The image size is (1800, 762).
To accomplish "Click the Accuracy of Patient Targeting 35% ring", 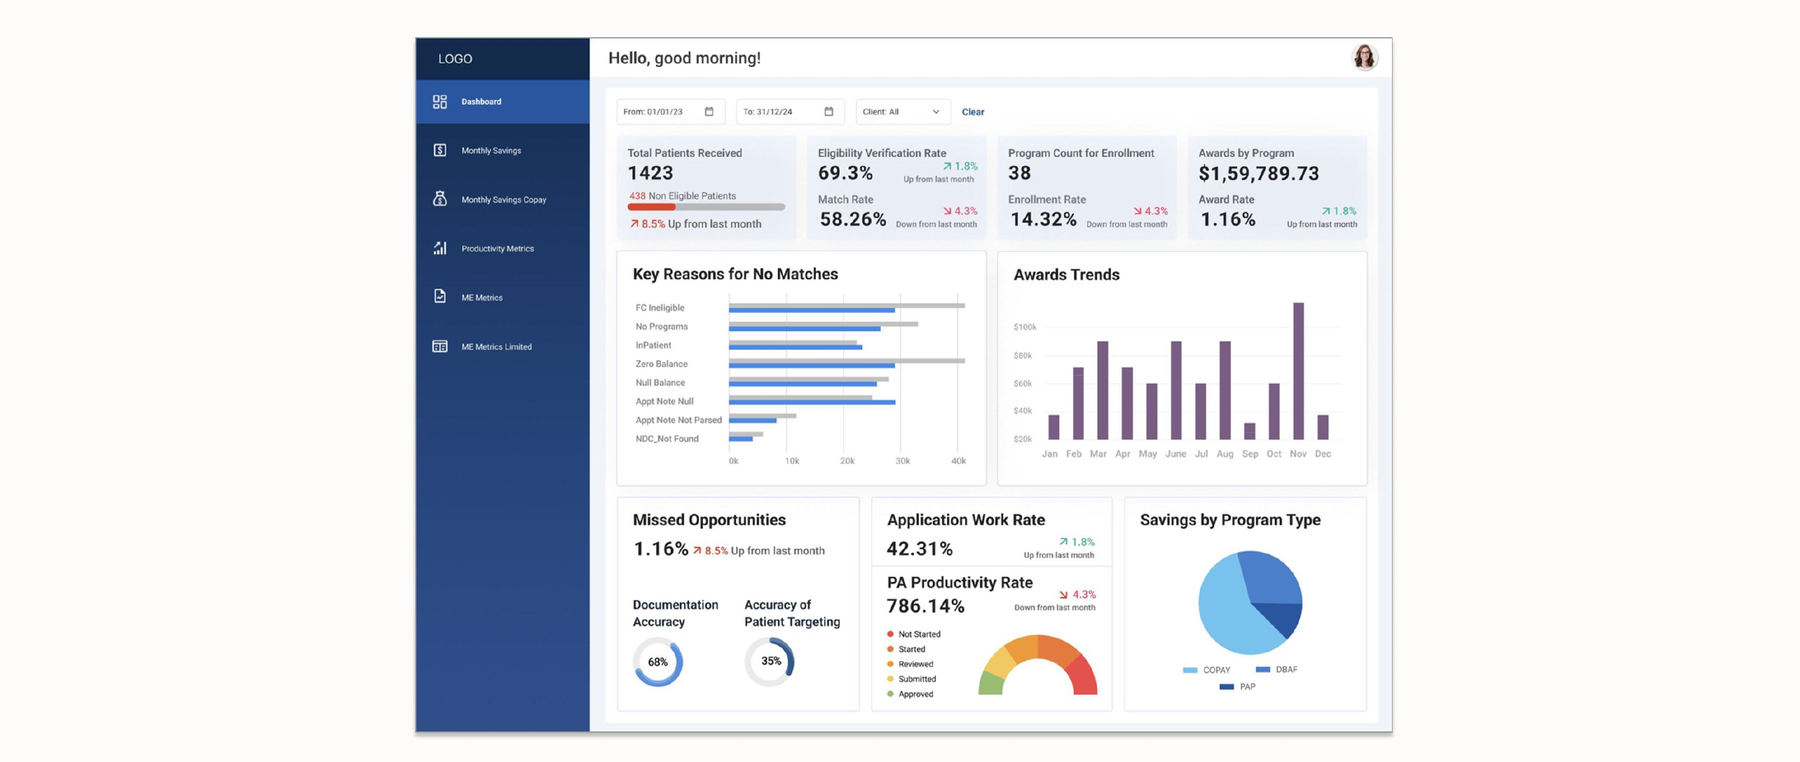I will (770, 661).
